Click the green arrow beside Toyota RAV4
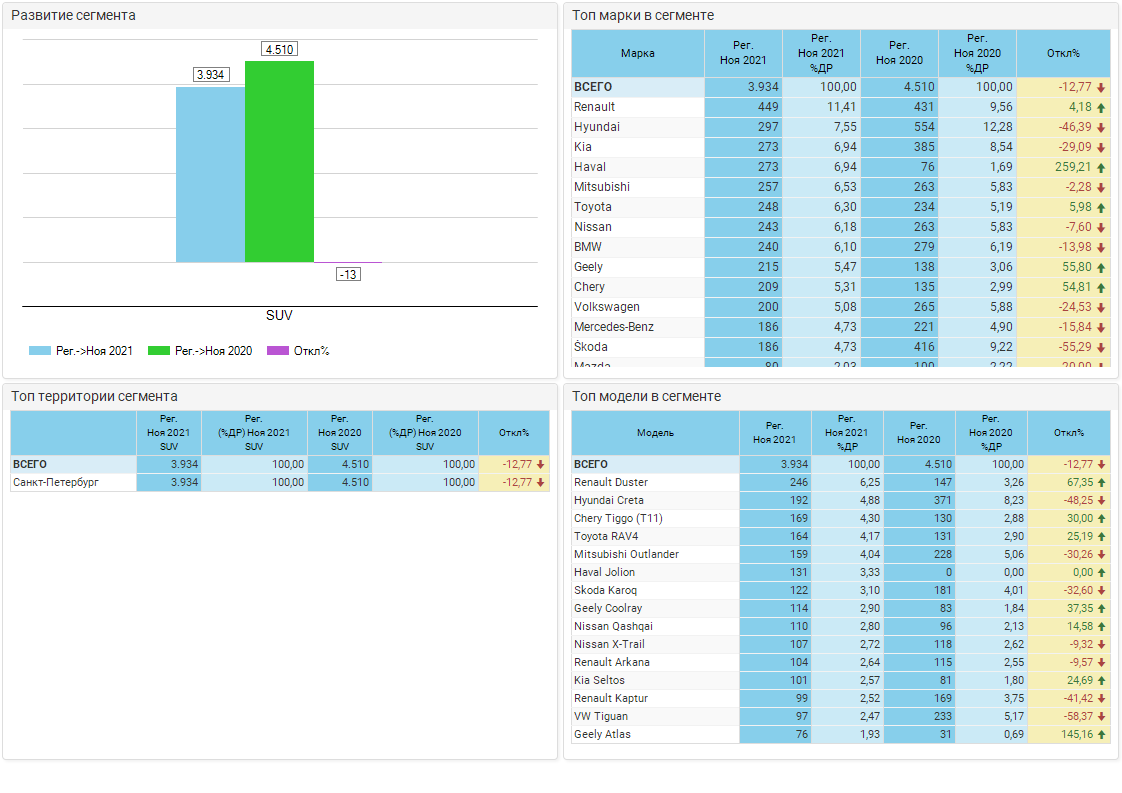The width and height of the screenshot is (1122, 793). pos(1101,536)
